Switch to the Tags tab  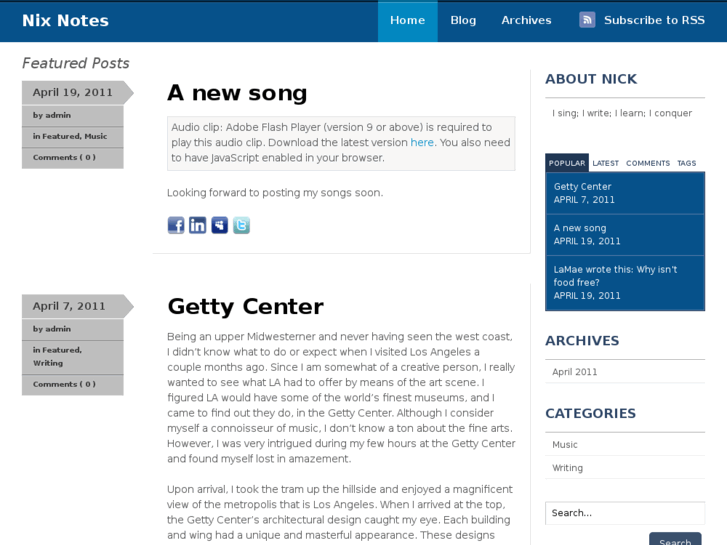point(687,163)
